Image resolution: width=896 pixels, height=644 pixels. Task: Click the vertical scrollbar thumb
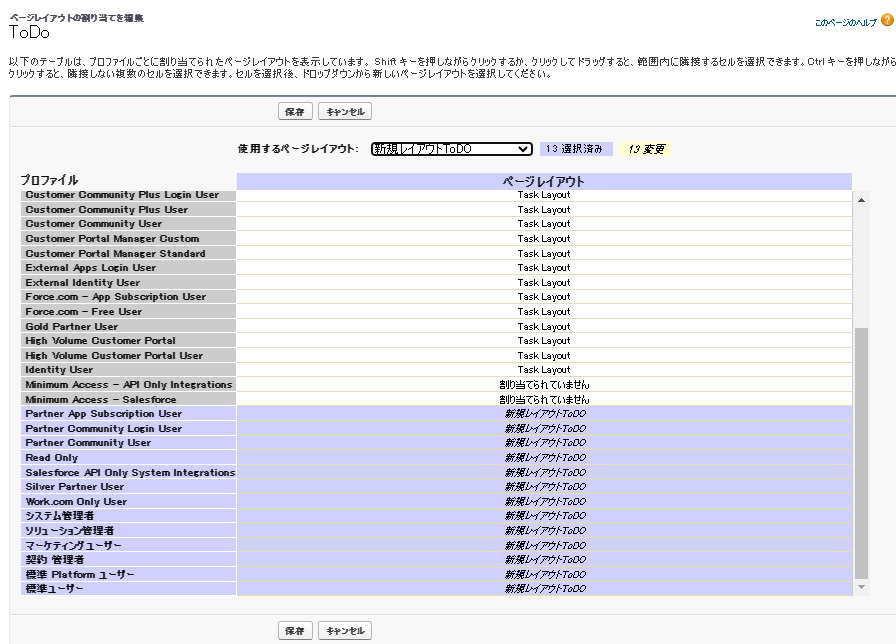pyautogui.click(x=861, y=453)
